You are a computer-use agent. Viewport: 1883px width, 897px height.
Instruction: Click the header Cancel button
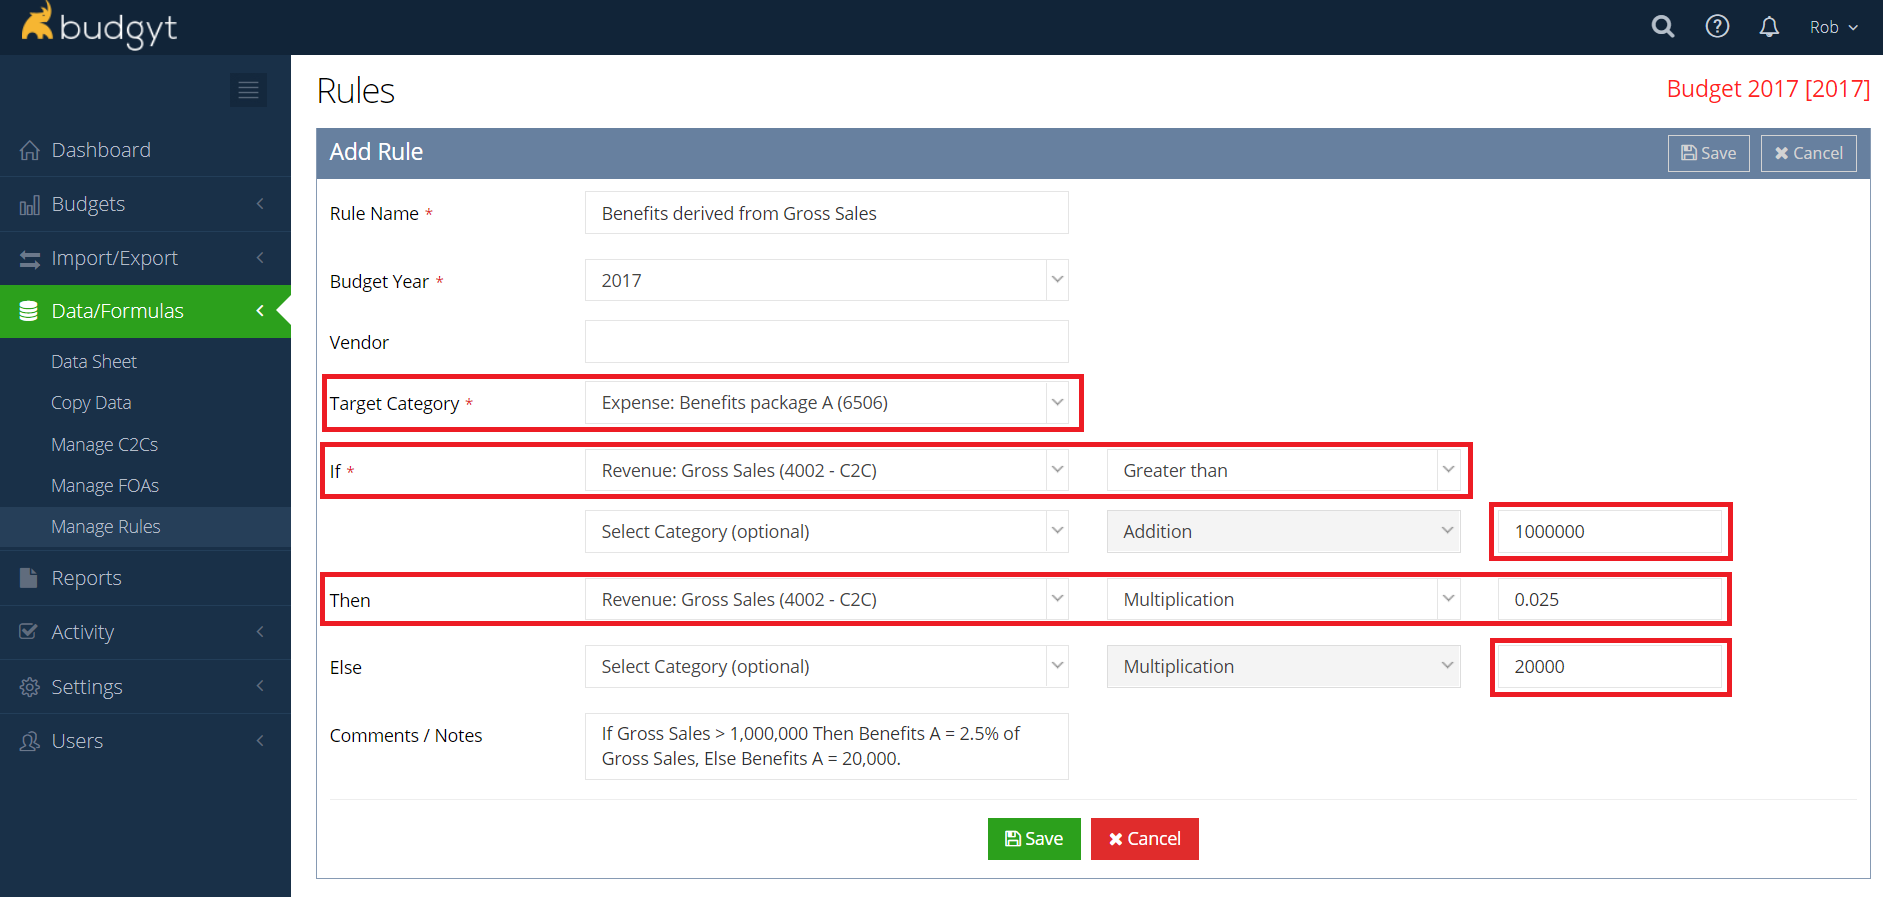1808,153
